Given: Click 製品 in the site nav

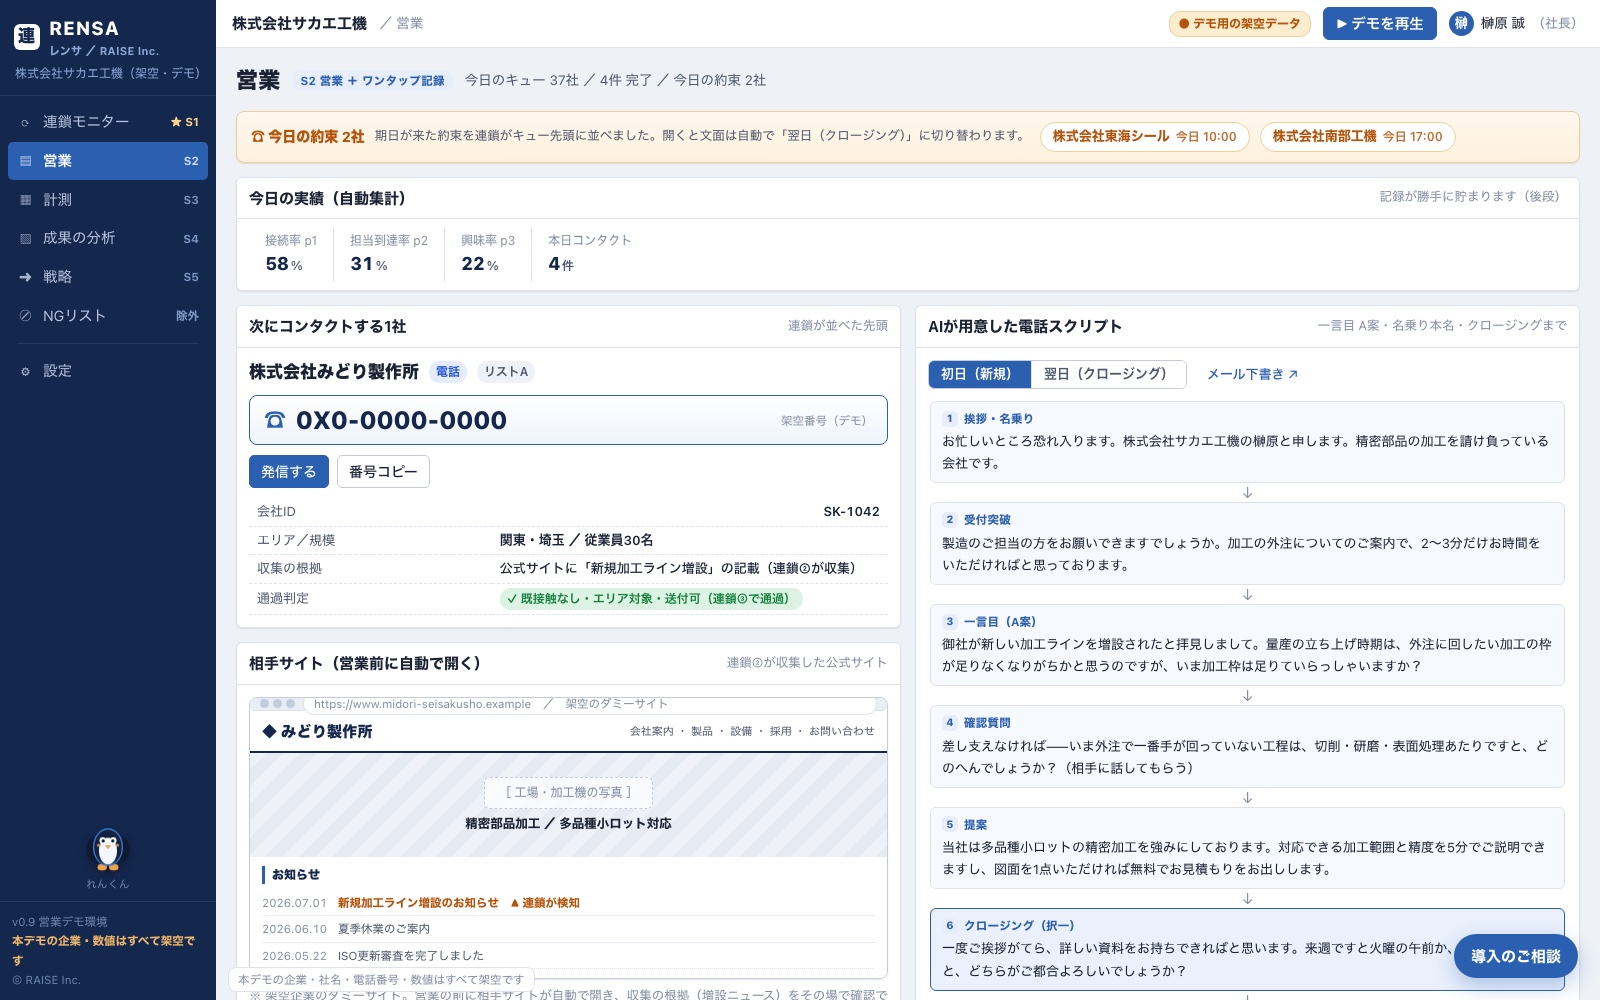Looking at the screenshot, I should (702, 732).
